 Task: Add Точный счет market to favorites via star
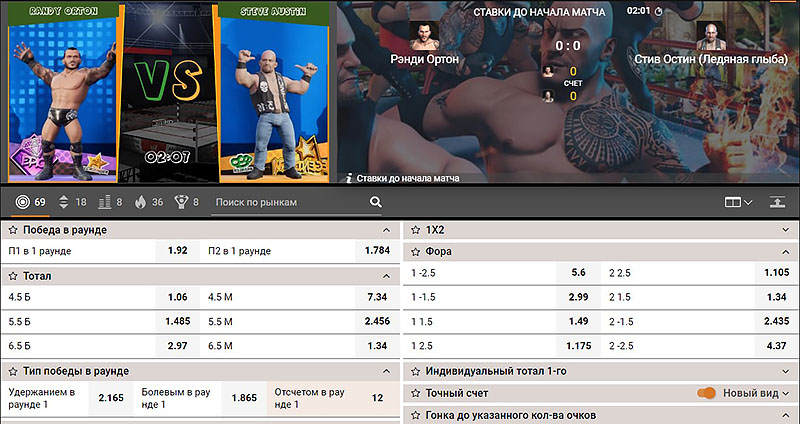tap(415, 393)
